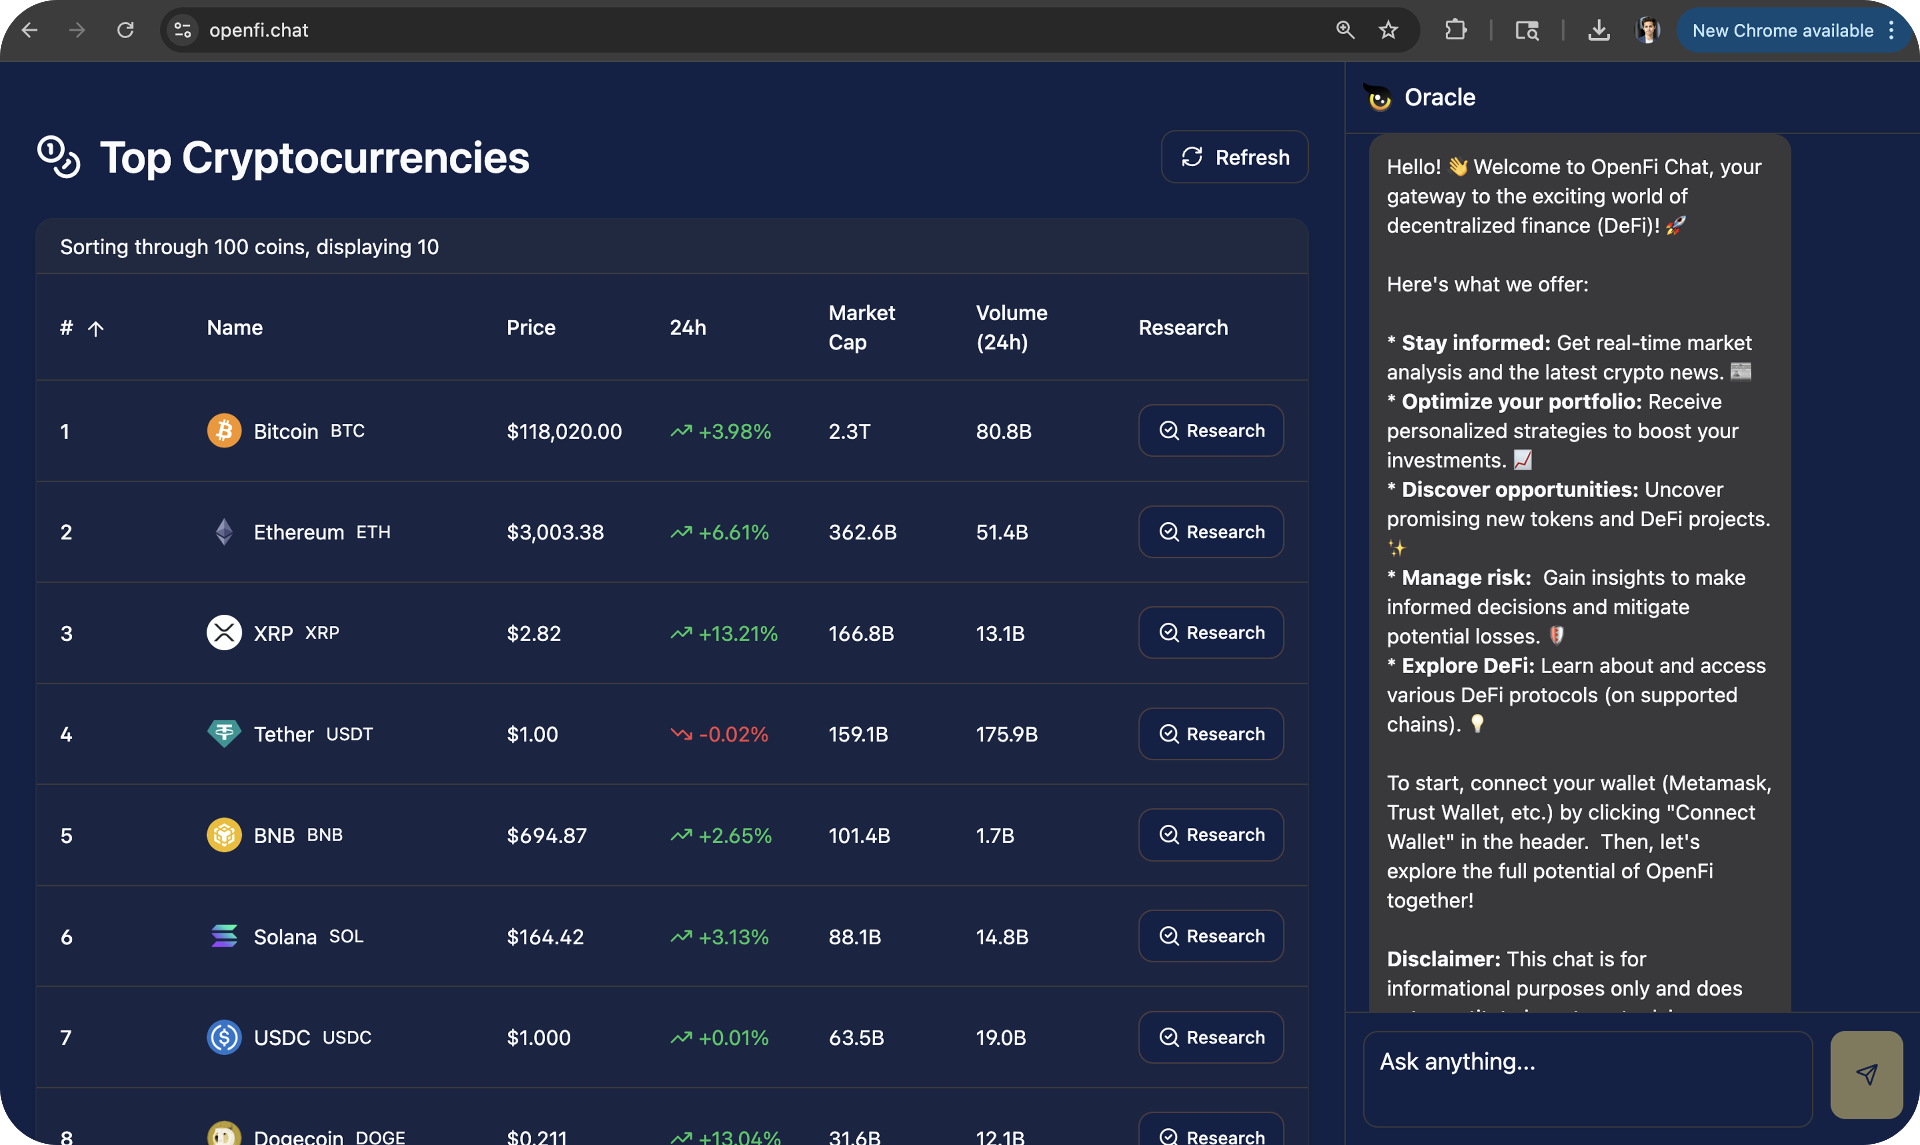Open the browser extensions puzzle icon
The height and width of the screenshot is (1145, 1920).
point(1455,30)
